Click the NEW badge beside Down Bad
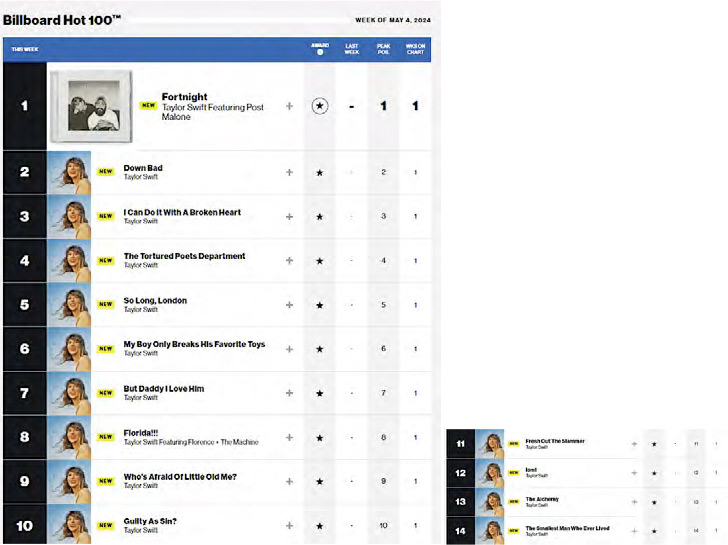Viewport: 728px width, 545px height. point(105,171)
